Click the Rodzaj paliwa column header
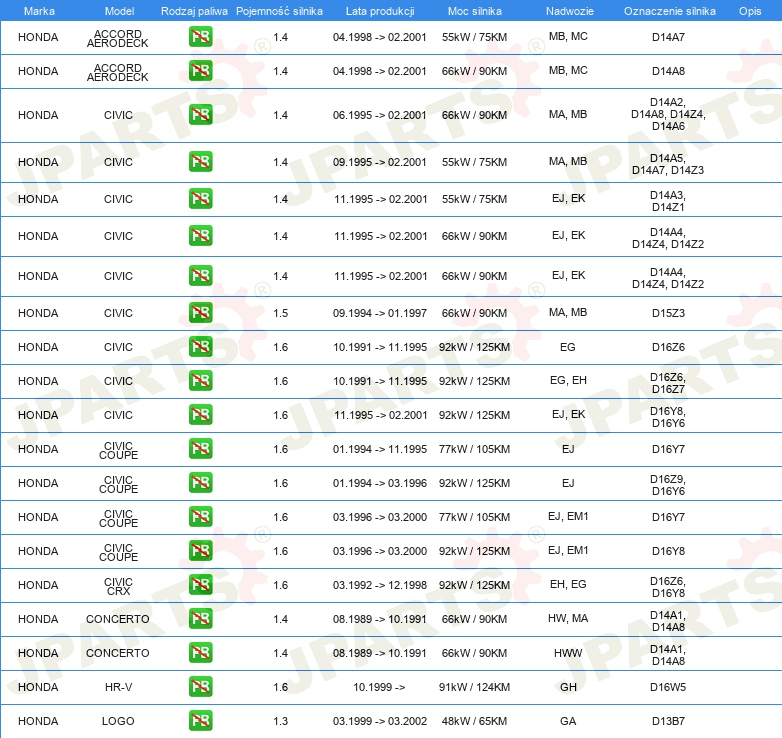This screenshot has width=782, height=738. tap(194, 11)
